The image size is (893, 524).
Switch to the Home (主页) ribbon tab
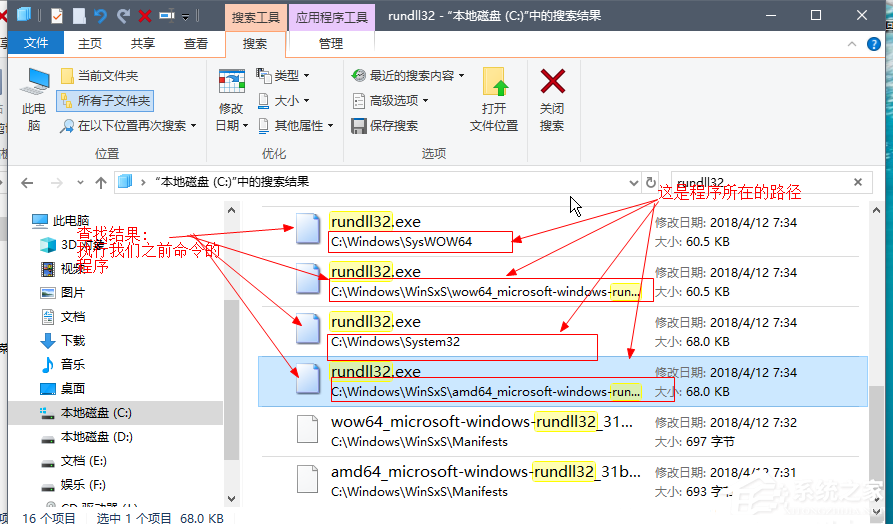tap(89, 43)
